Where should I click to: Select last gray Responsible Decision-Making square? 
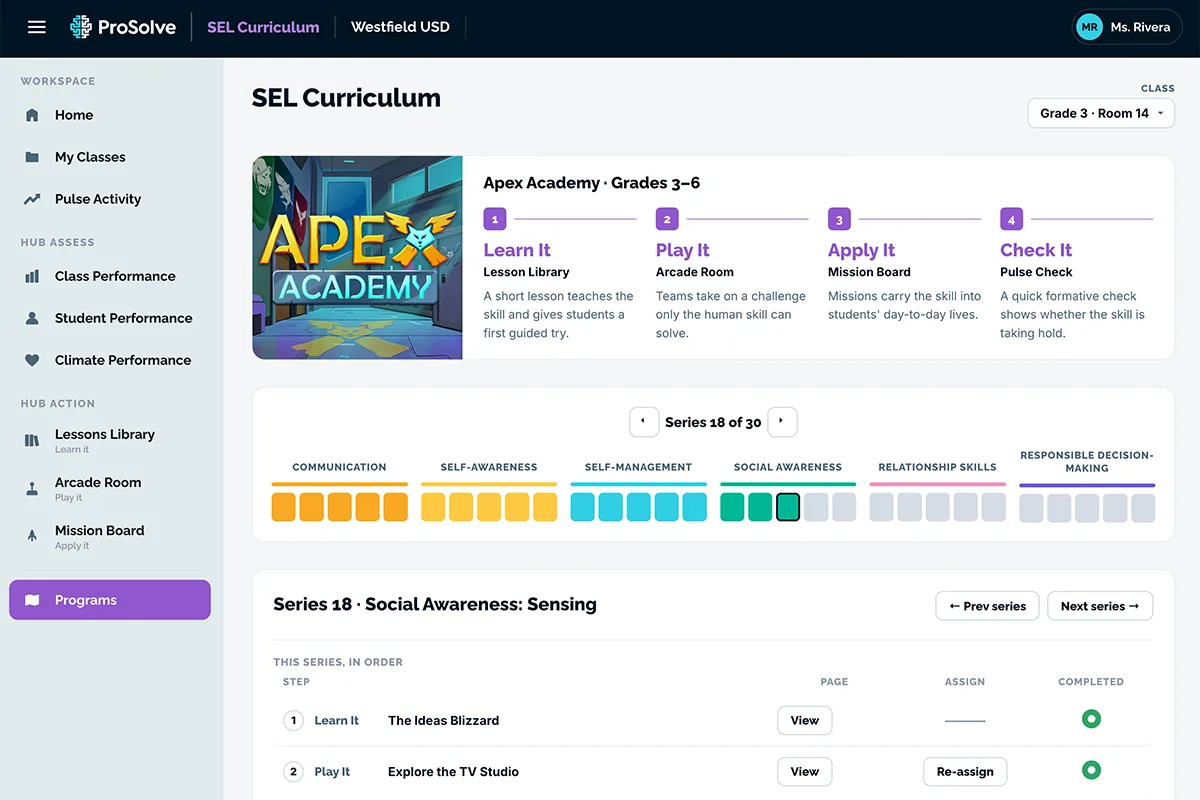click(1143, 507)
